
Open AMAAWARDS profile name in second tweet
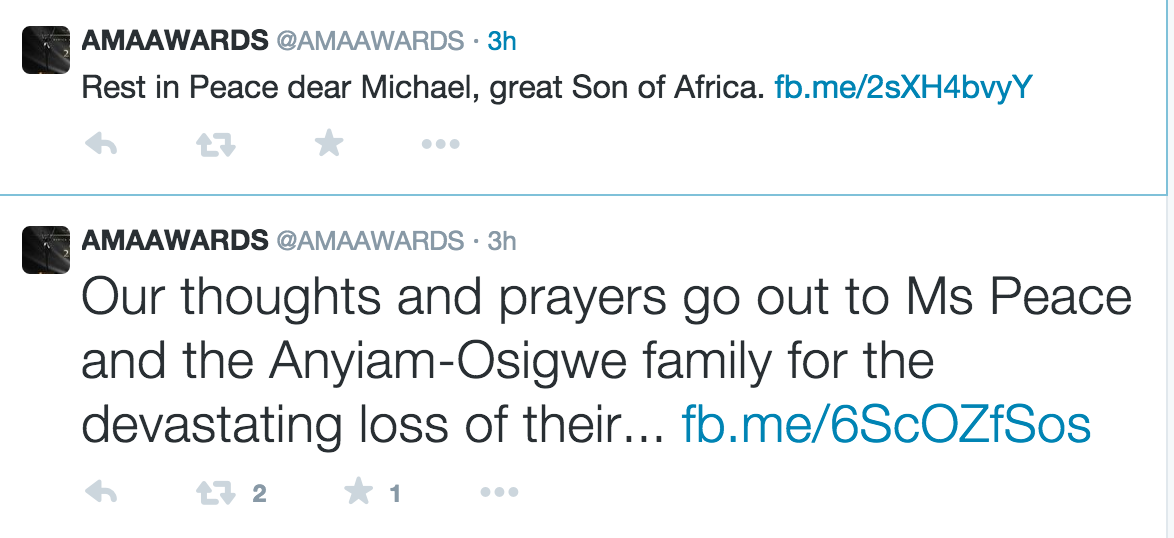pos(174,241)
